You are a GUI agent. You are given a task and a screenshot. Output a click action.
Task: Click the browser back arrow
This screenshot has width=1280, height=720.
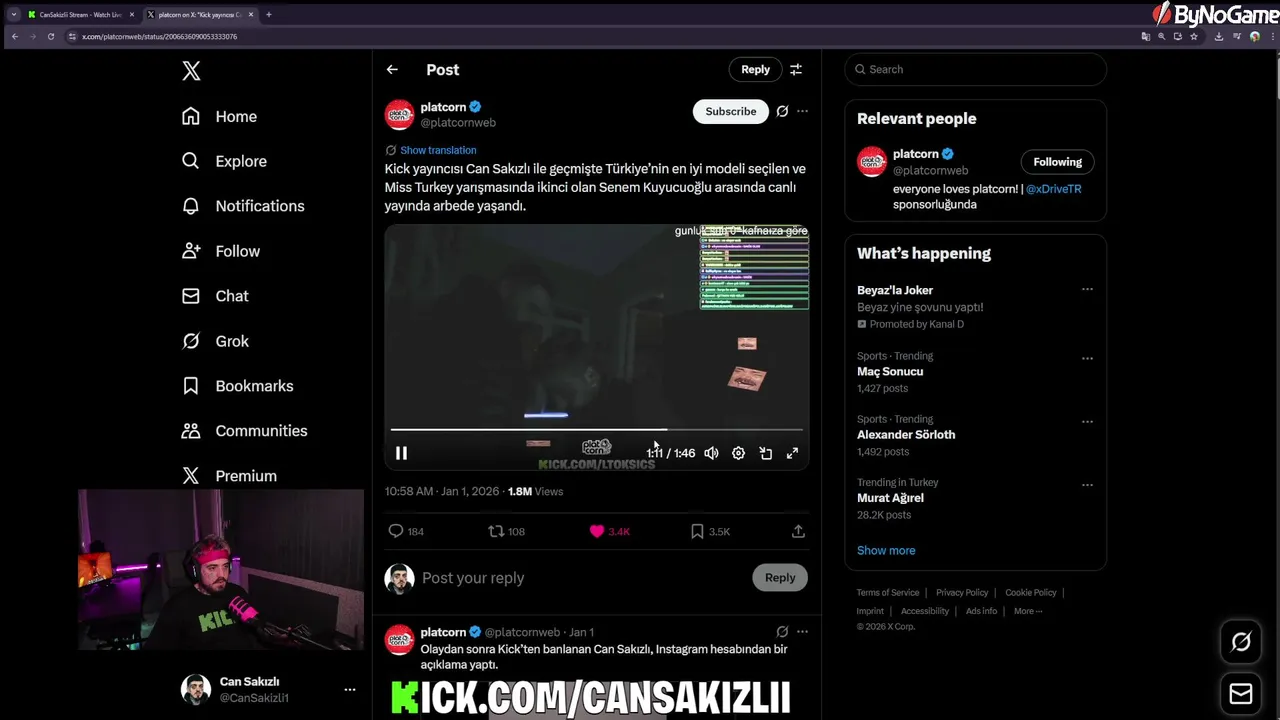[15, 36]
